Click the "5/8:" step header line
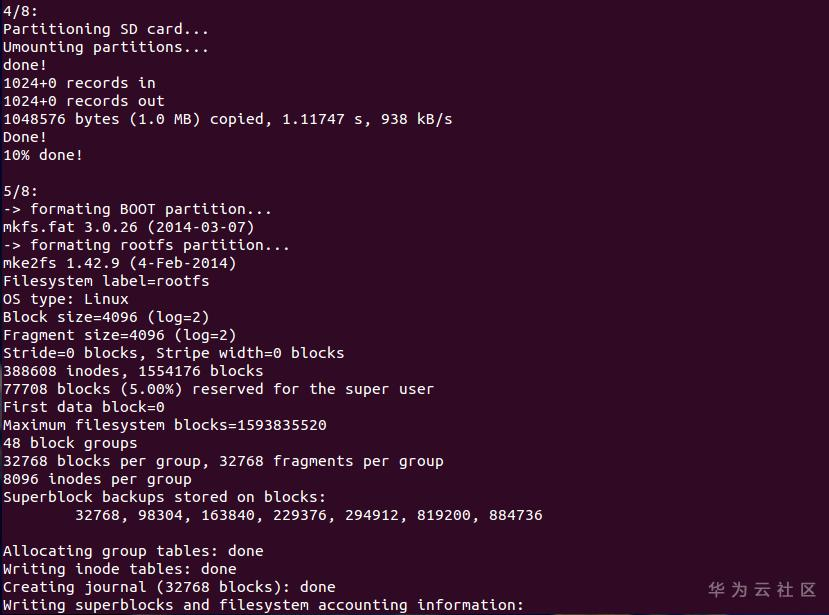This screenshot has height=615, width=829. pyautogui.click(x=21, y=191)
